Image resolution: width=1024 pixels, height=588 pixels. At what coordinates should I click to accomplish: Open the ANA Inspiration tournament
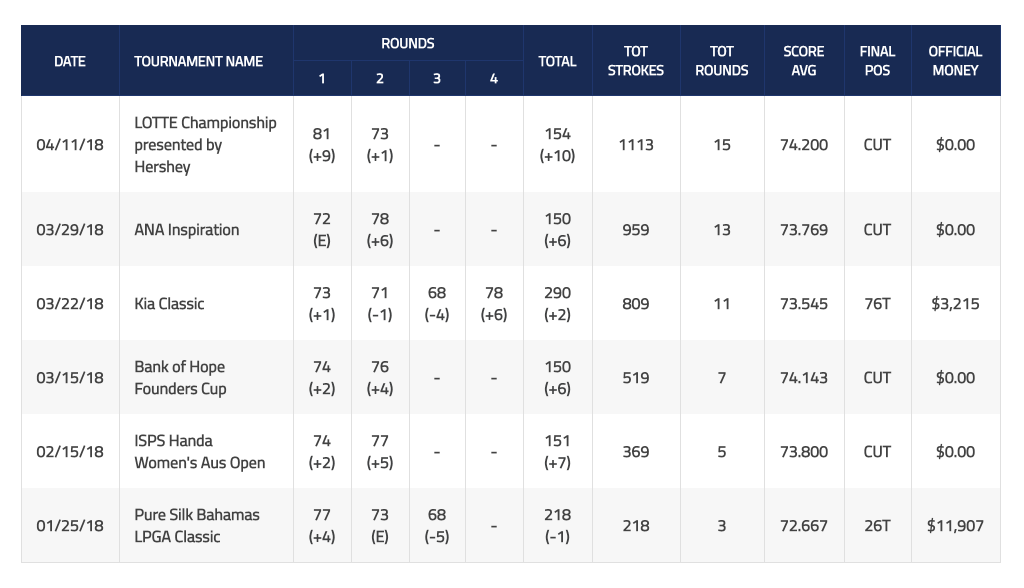point(187,230)
